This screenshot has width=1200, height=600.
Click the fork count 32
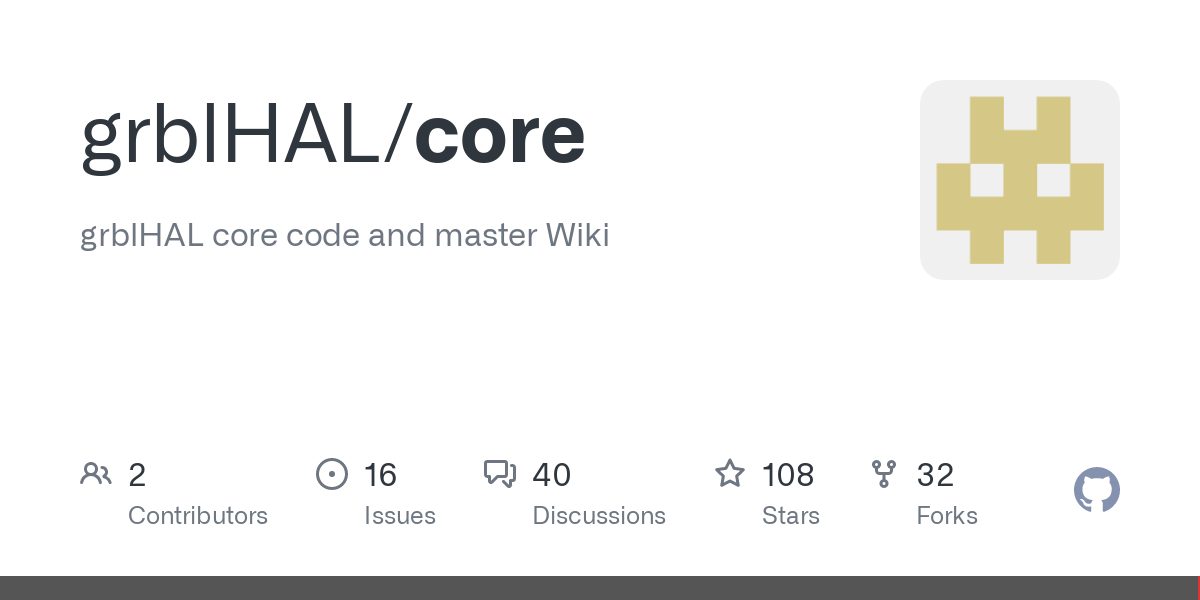click(x=935, y=474)
